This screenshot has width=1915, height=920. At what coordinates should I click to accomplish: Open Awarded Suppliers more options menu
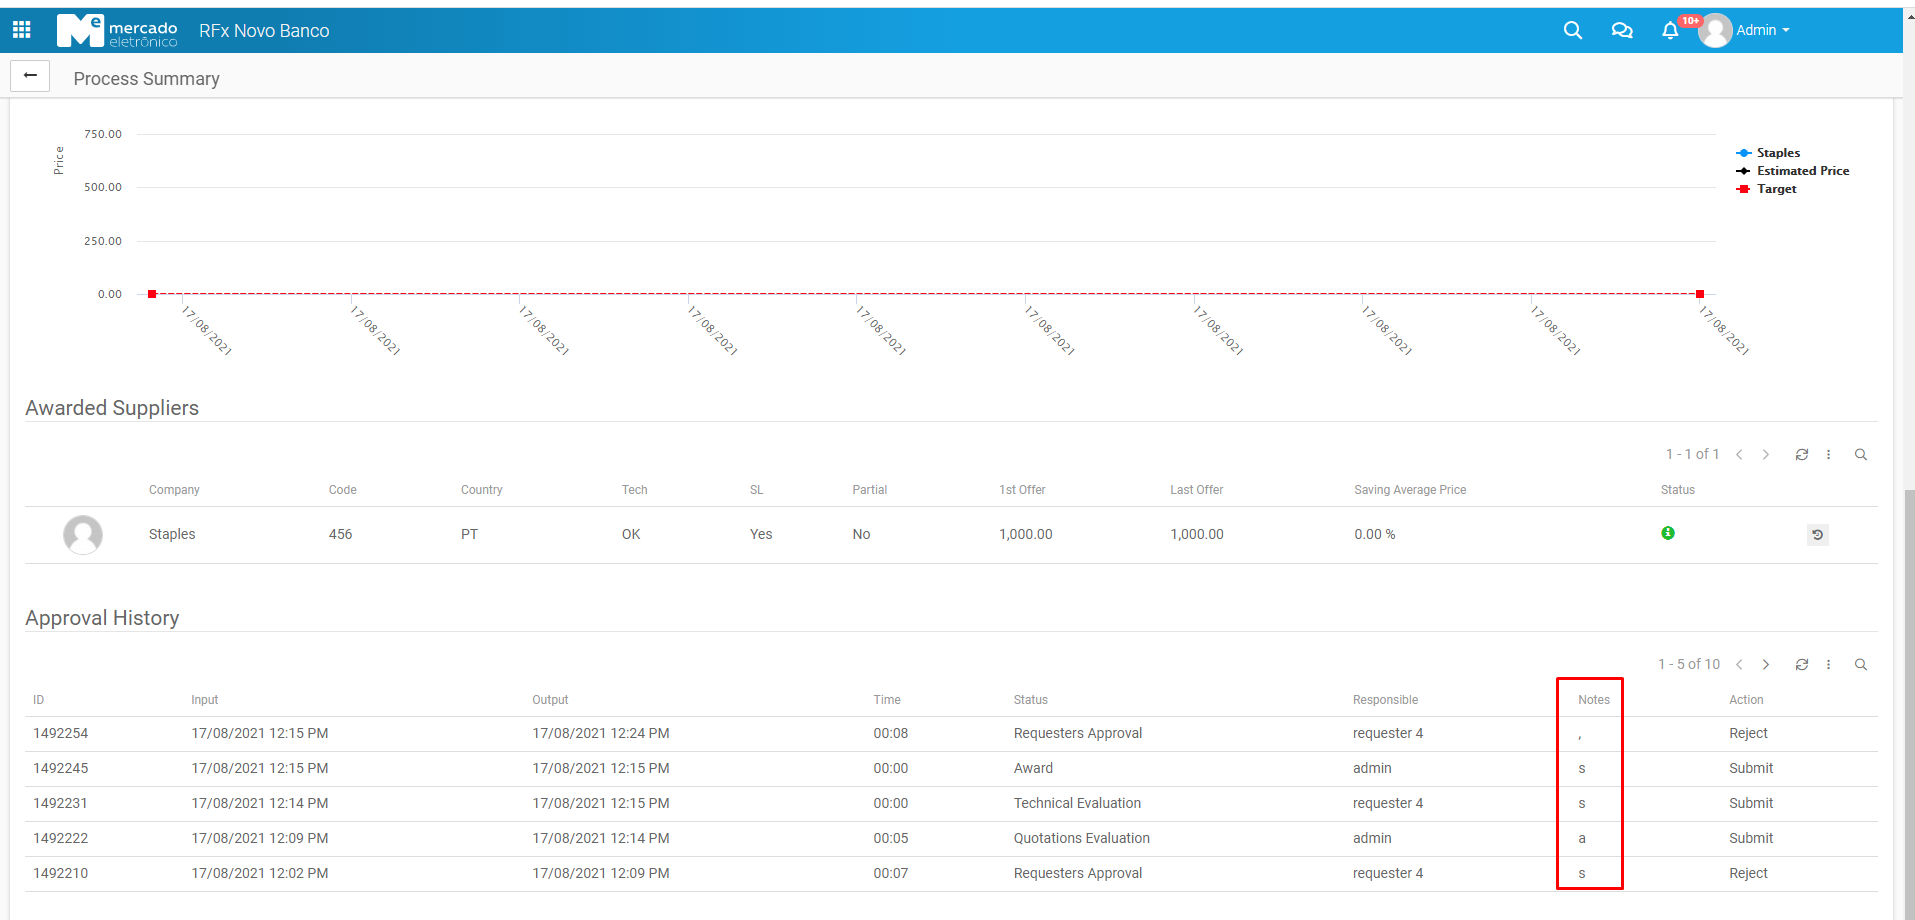[x=1828, y=454]
